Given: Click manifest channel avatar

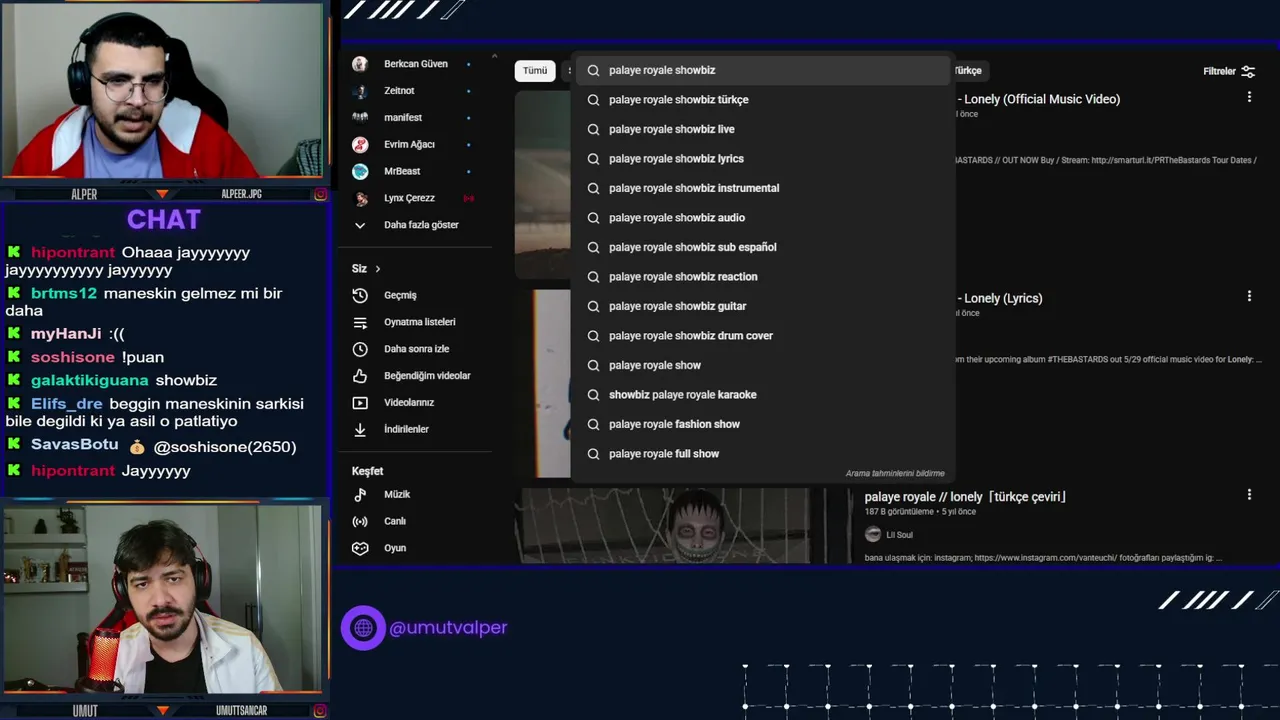Looking at the screenshot, I should 360,118.
